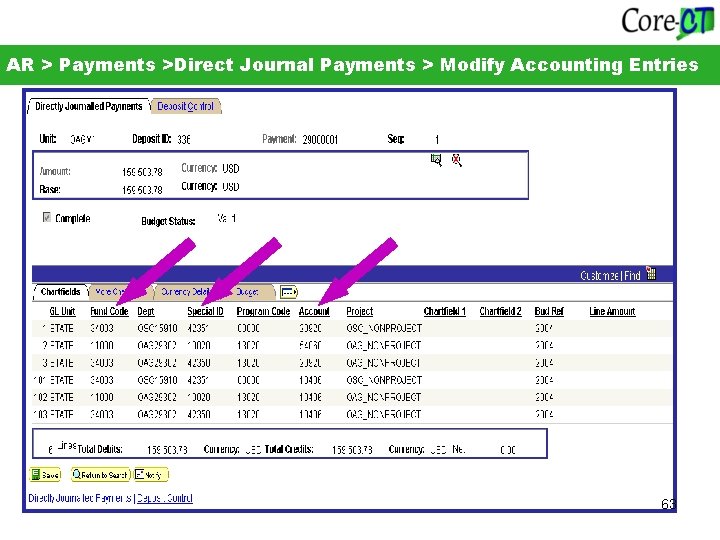Open the Deposit Control tab
The height and width of the screenshot is (540, 720).
point(186,106)
